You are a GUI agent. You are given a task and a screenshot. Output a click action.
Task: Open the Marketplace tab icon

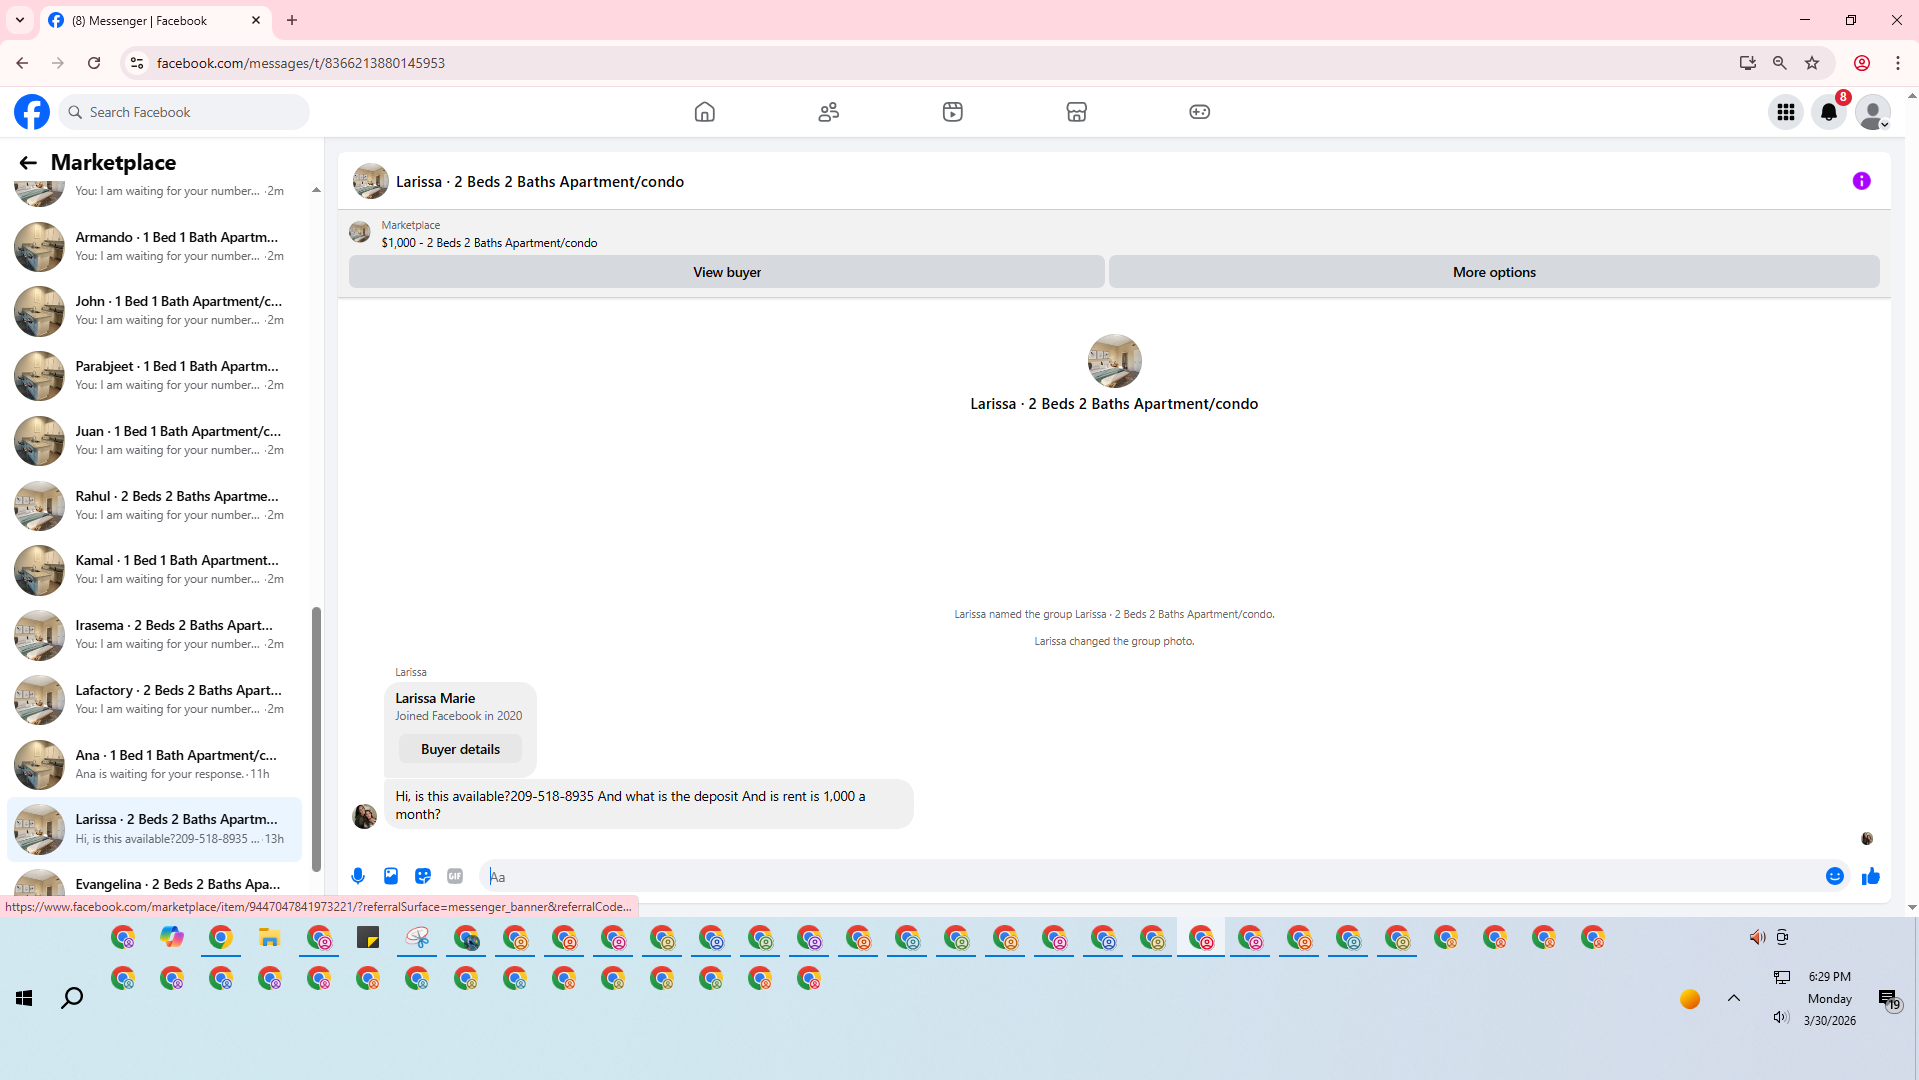pos(1077,112)
